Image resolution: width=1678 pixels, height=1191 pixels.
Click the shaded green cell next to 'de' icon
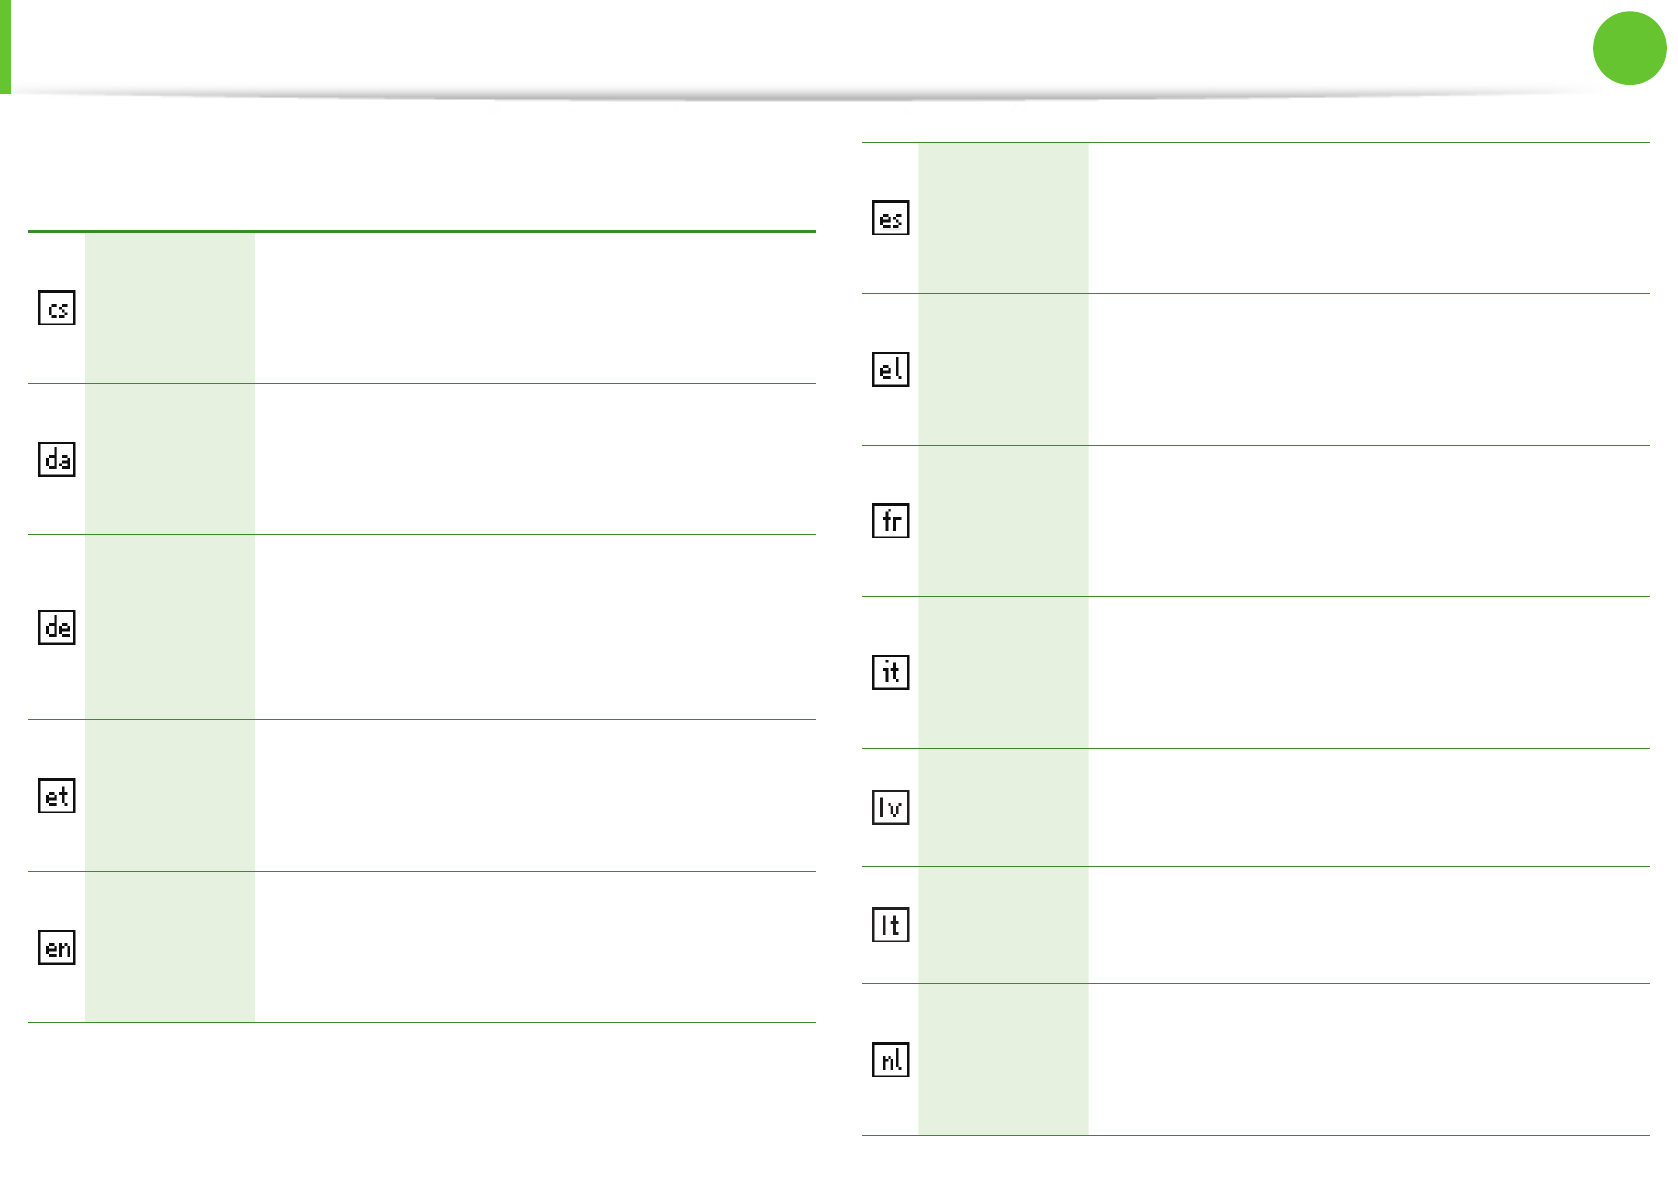170,627
